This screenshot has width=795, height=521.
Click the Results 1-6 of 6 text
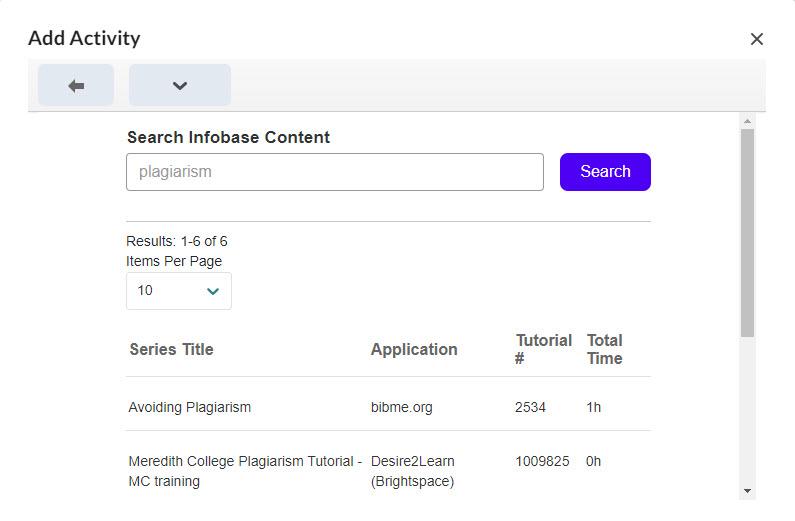click(177, 241)
